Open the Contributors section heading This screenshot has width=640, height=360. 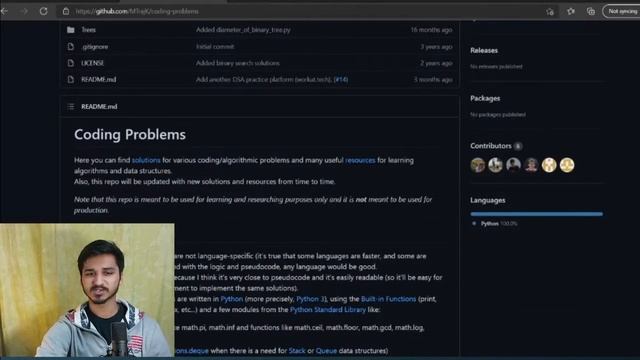(491, 146)
